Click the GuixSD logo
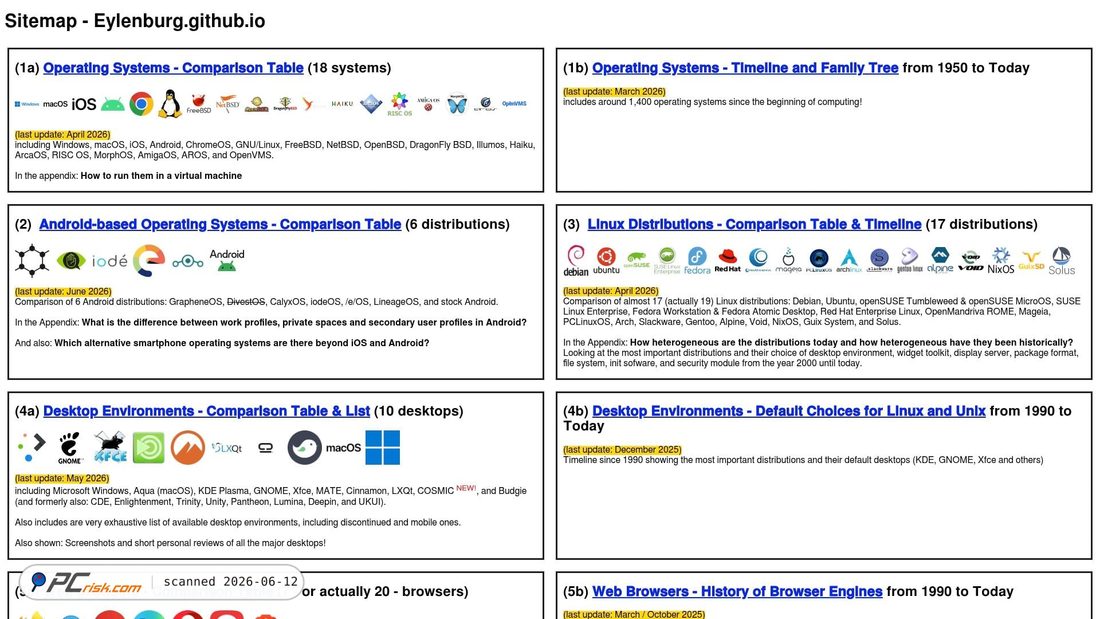1100x619 pixels. tap(1031, 260)
